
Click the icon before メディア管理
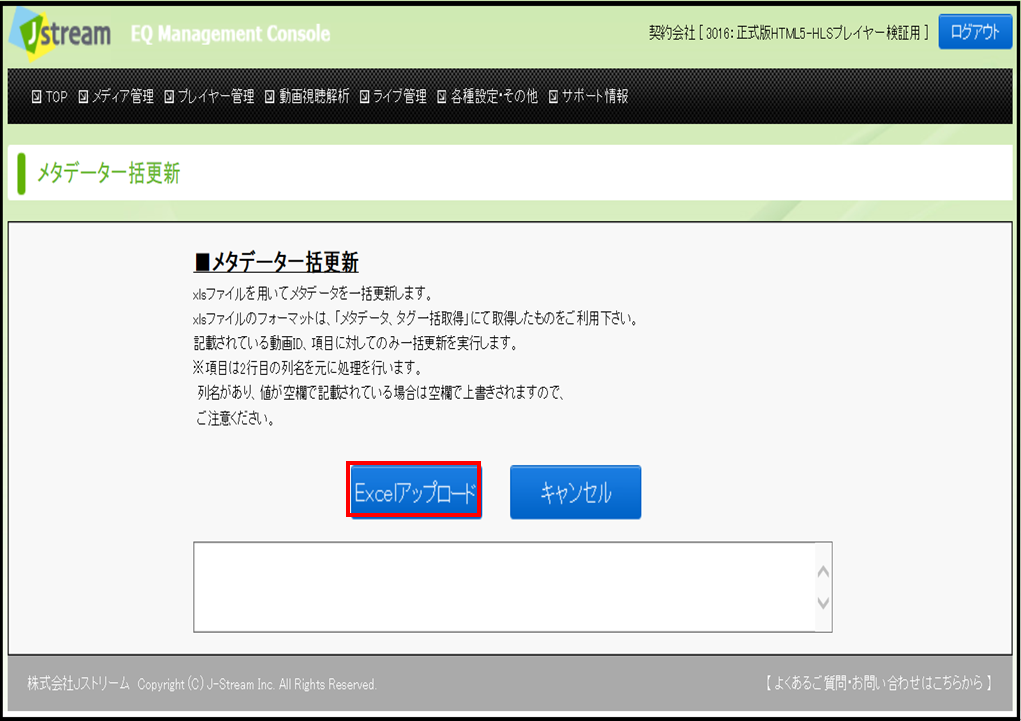click(x=83, y=97)
